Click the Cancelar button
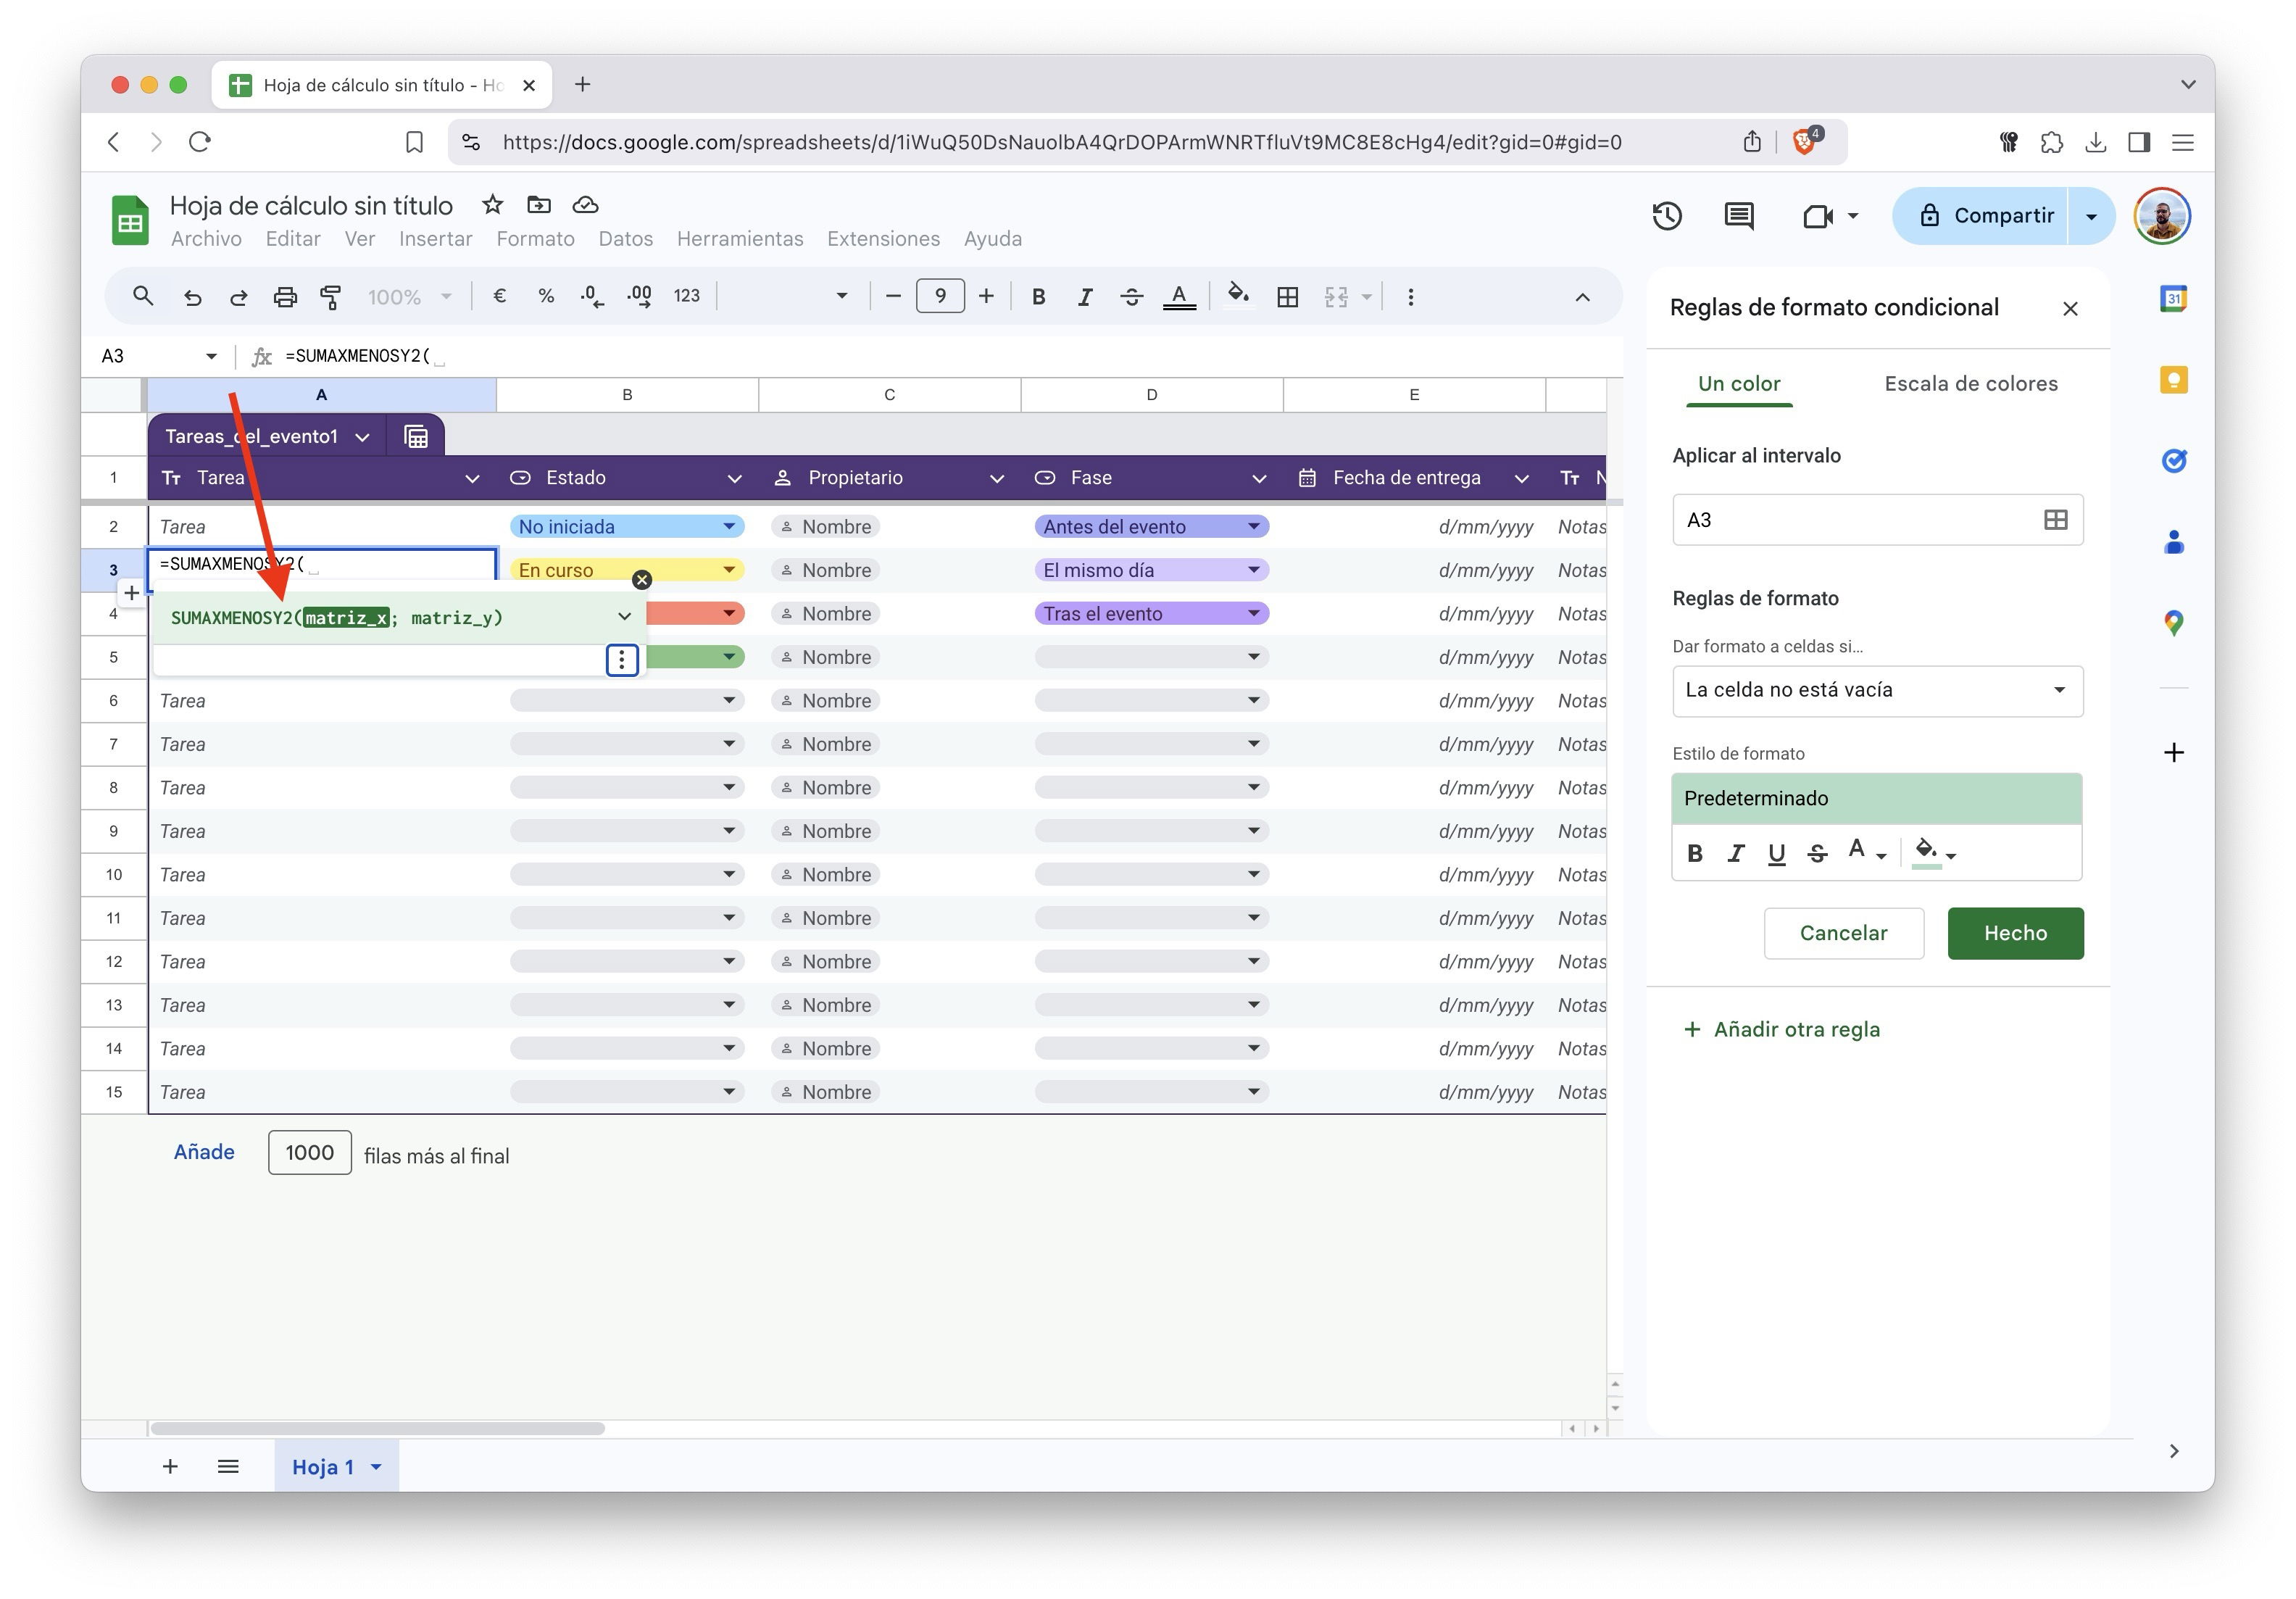The width and height of the screenshot is (2296, 1599). coord(1843,933)
